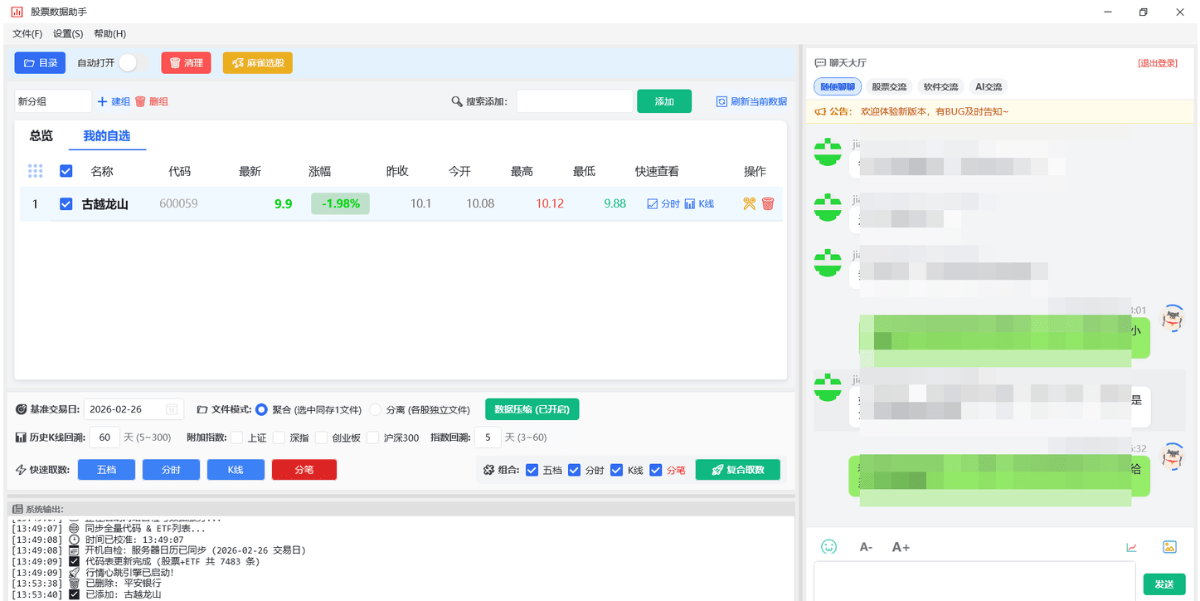Screen dimensions: 1200x601
Task: Click 退出登录 link in chat header
Action: (x=1157, y=63)
